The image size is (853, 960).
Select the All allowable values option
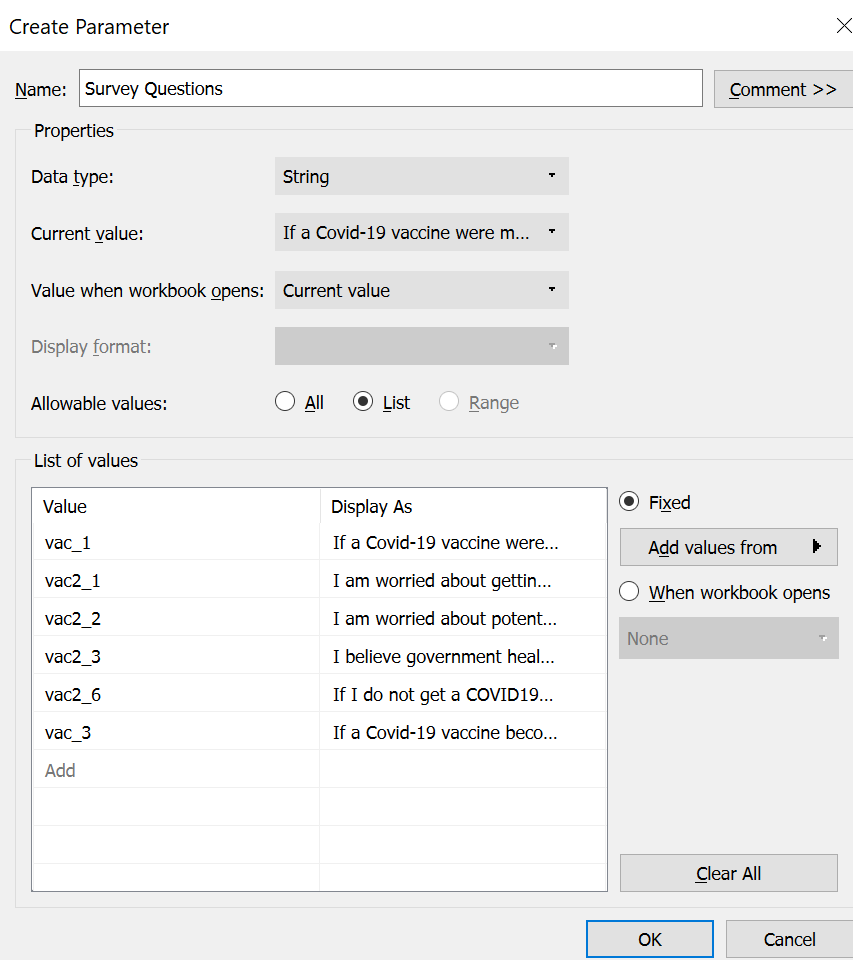[286, 402]
